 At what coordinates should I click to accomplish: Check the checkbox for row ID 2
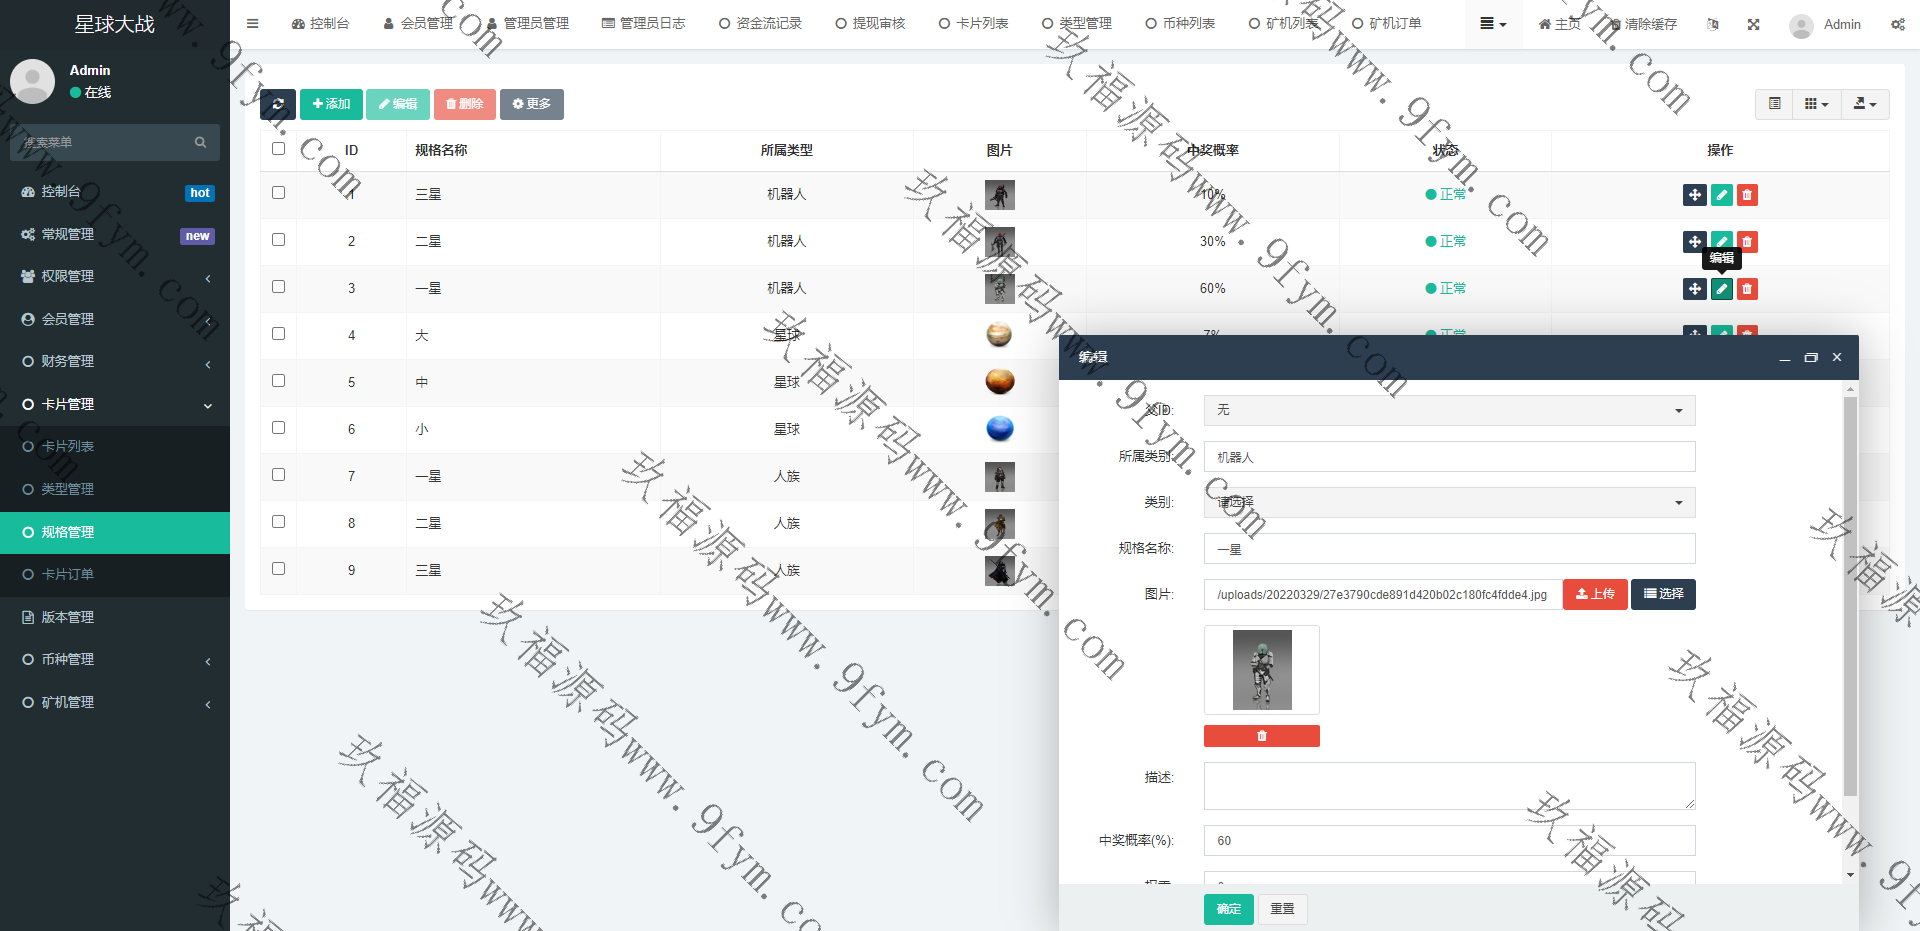[x=278, y=240]
